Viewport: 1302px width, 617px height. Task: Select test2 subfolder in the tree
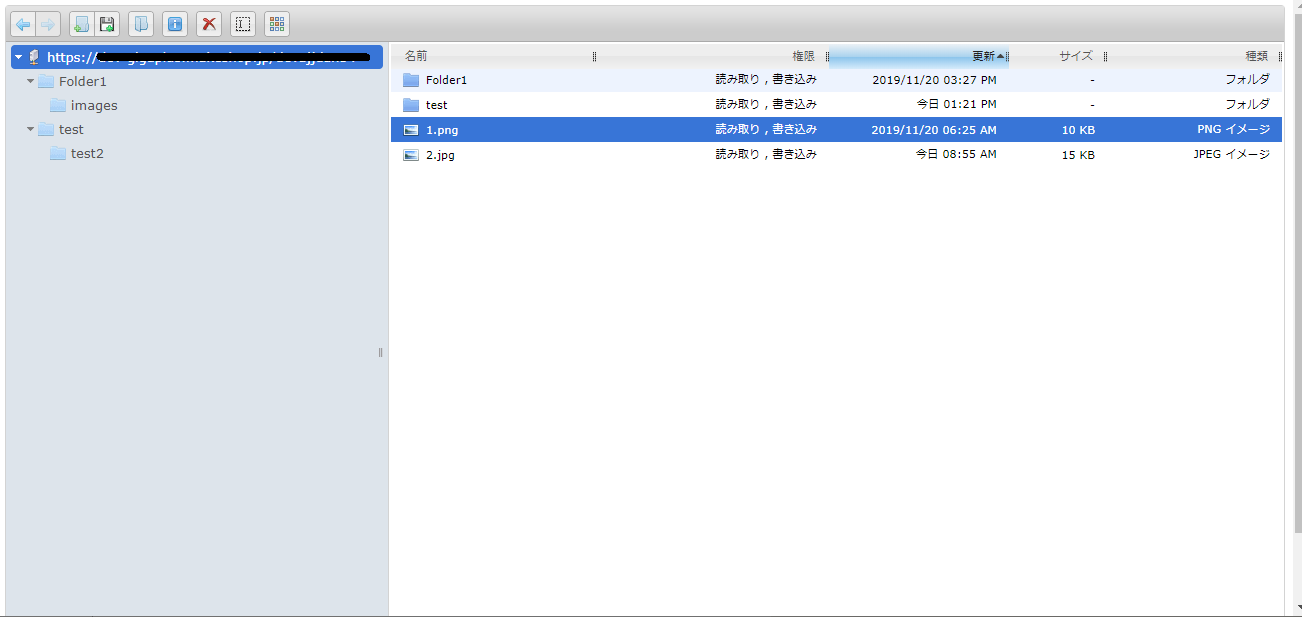(86, 154)
